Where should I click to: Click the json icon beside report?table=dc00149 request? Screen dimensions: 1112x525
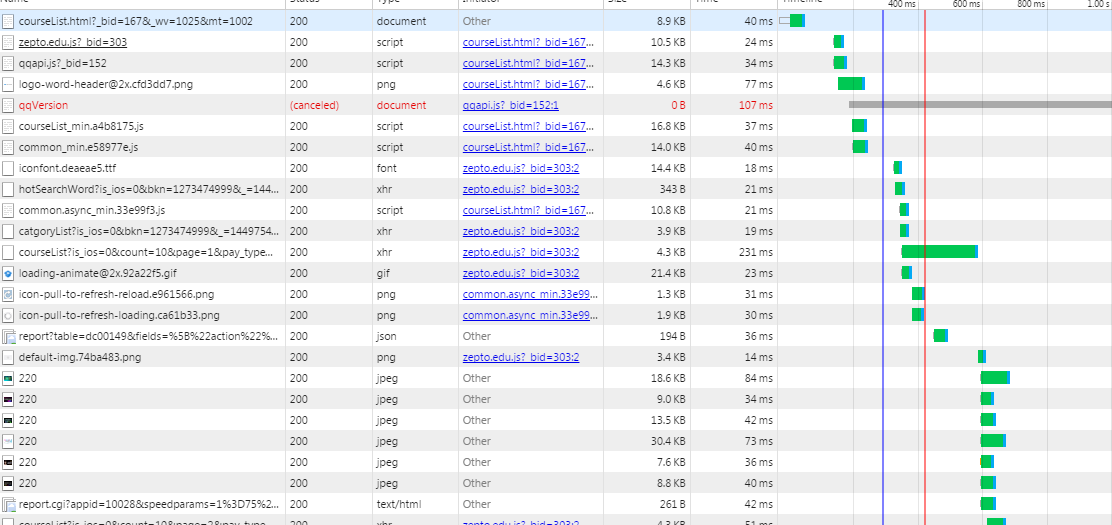[9, 337]
